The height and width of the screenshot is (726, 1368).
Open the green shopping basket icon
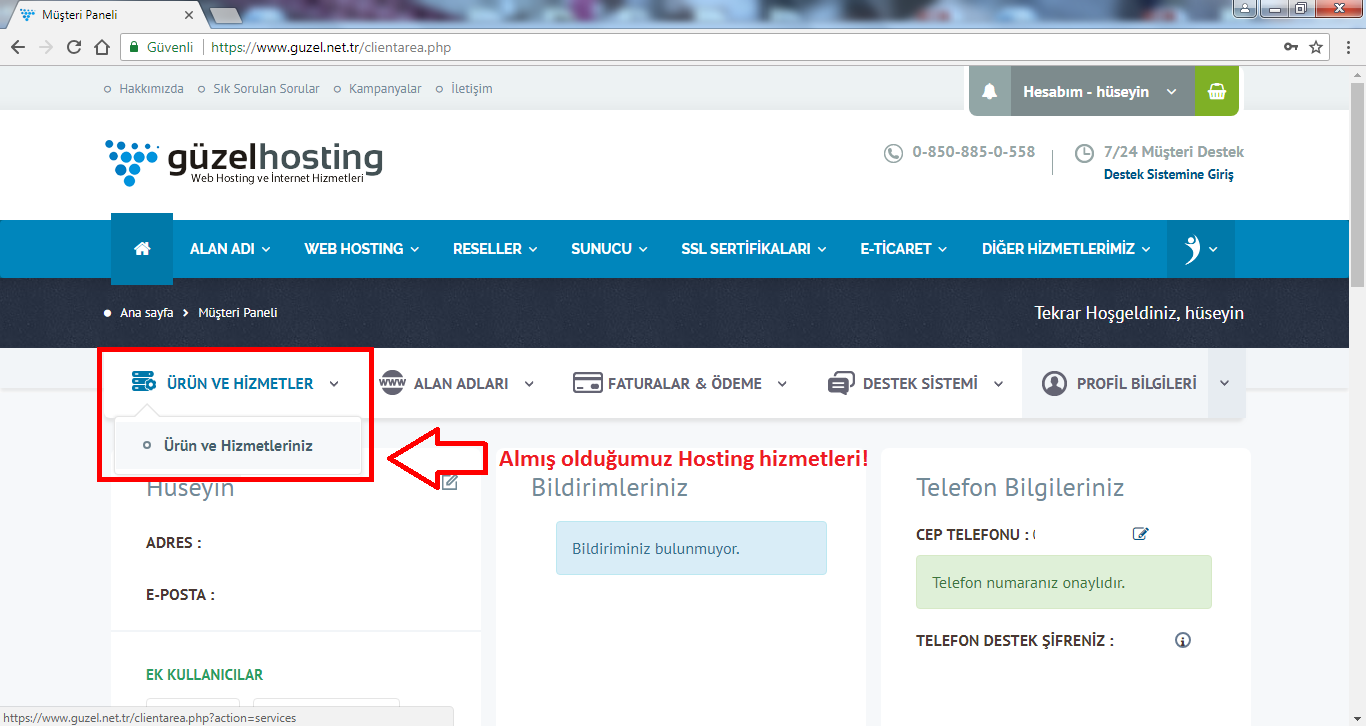[1217, 91]
